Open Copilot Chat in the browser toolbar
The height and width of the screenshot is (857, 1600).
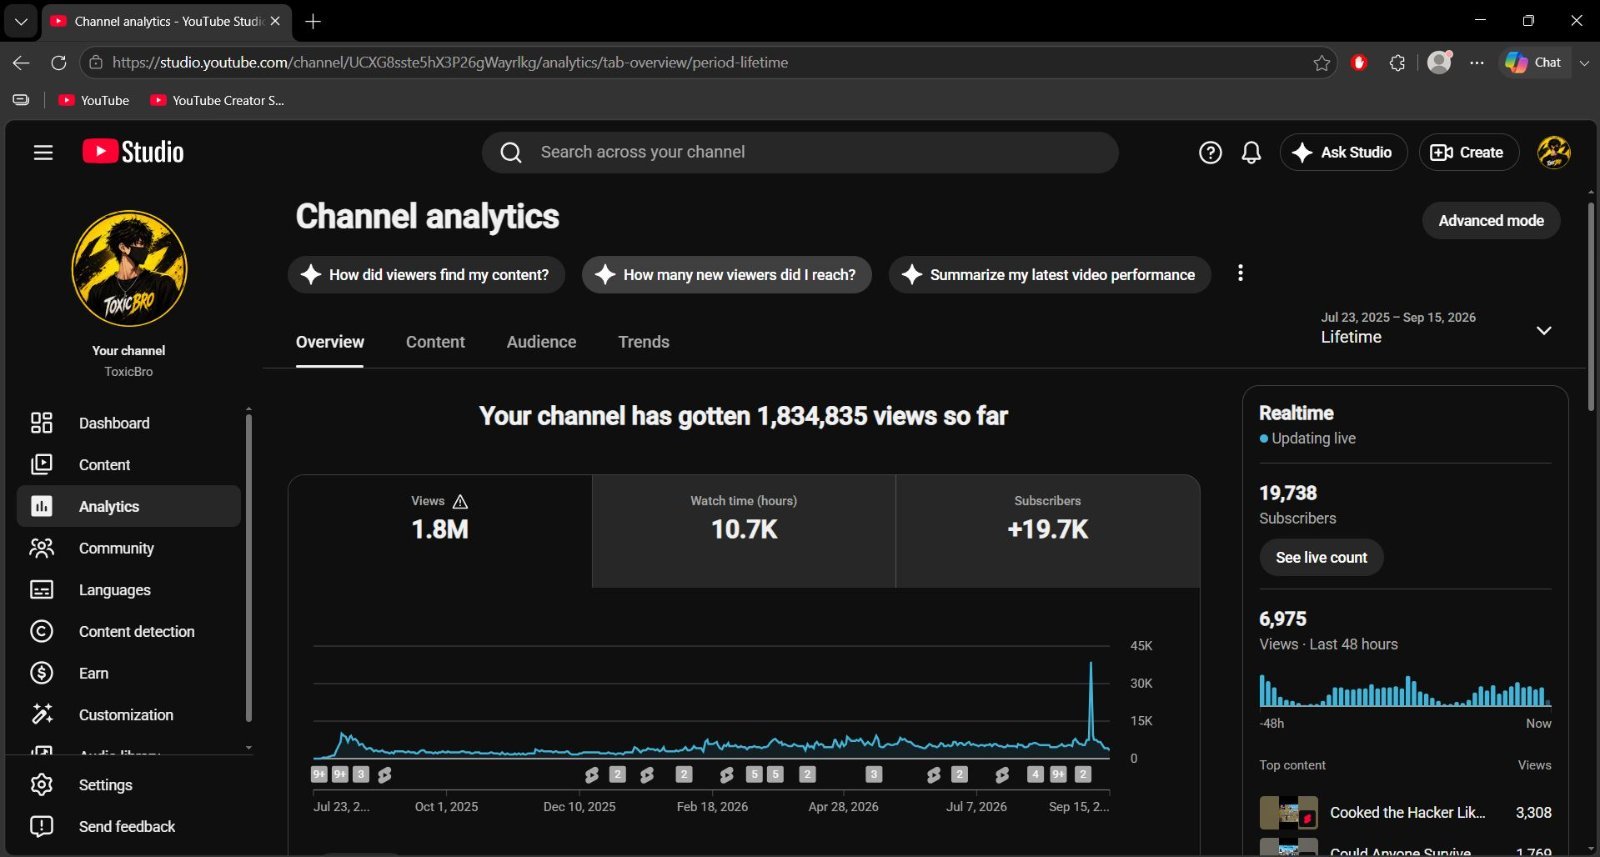click(1534, 63)
